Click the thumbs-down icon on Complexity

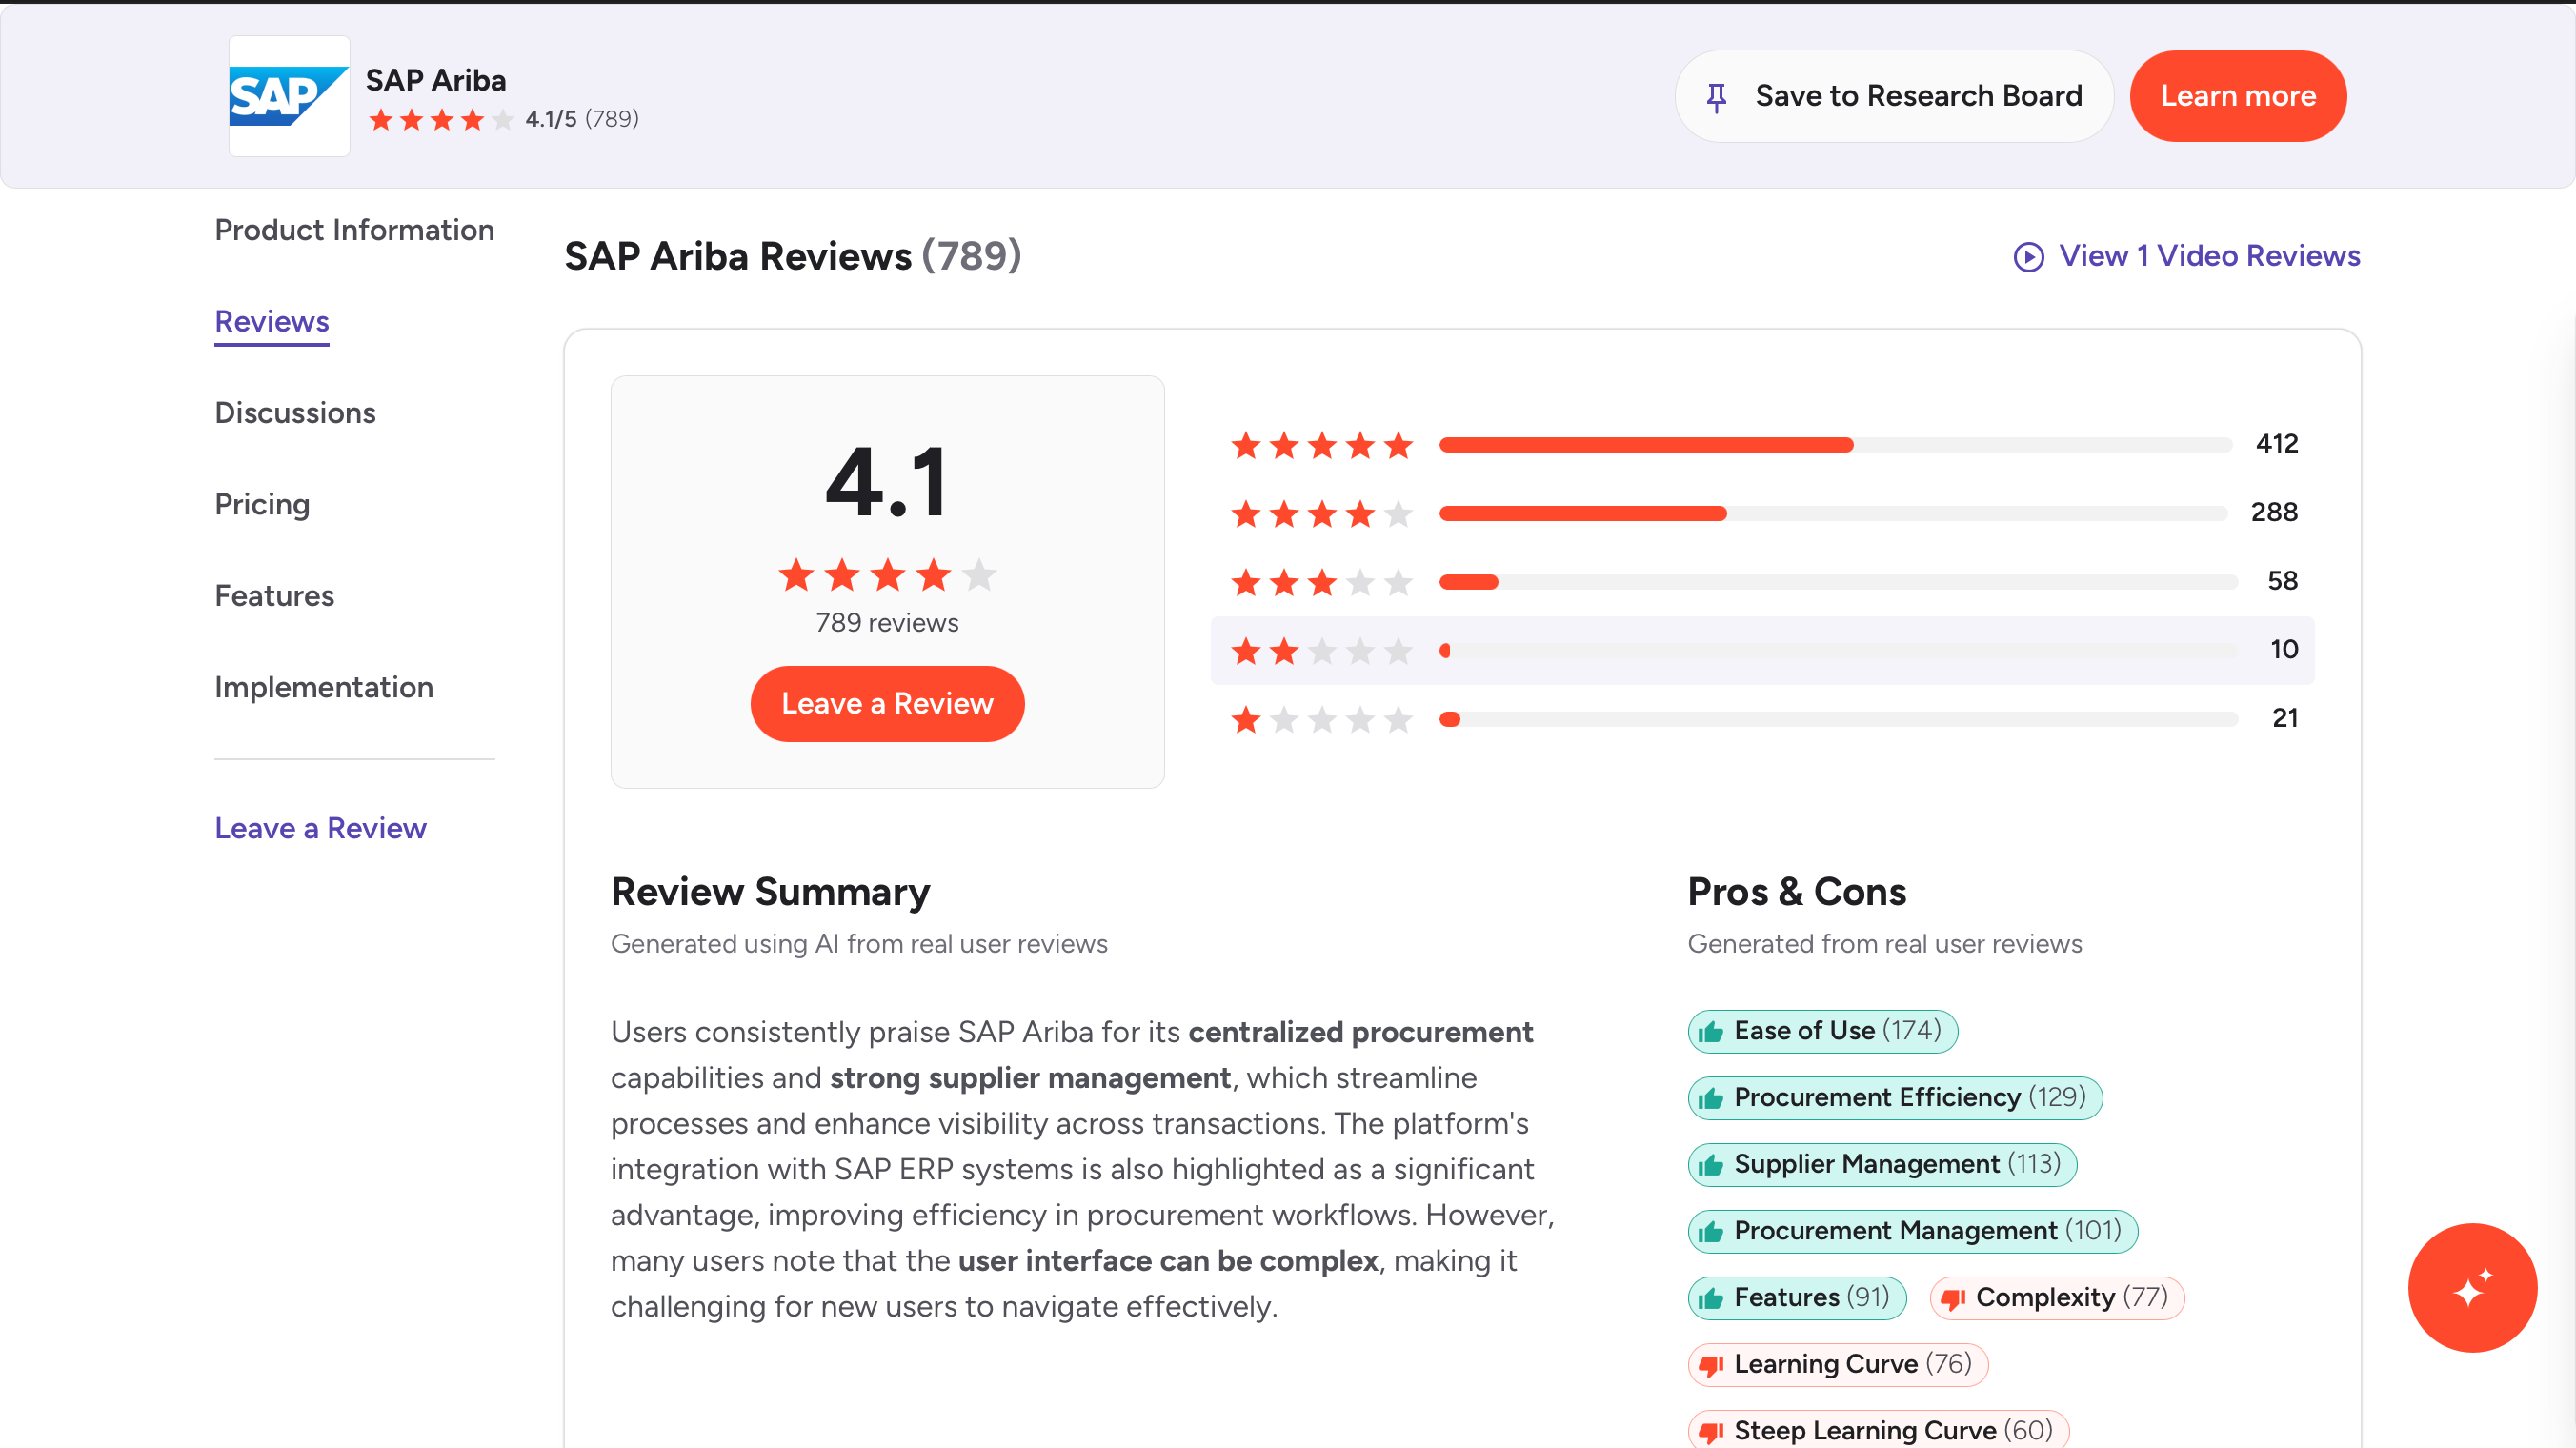1952,1300
